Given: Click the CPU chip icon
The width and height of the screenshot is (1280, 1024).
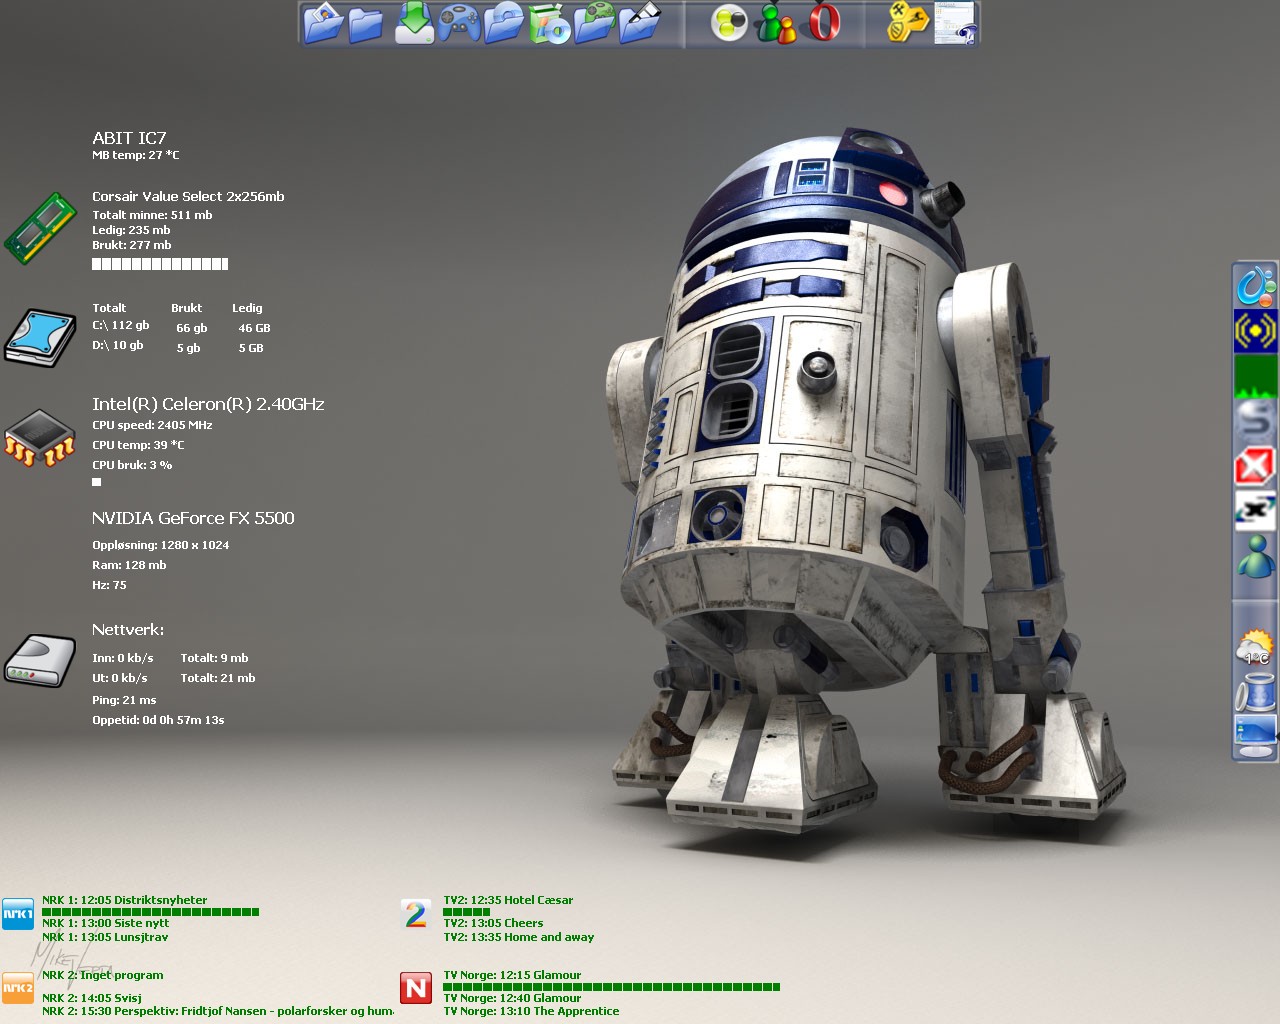Looking at the screenshot, I should tap(40, 438).
